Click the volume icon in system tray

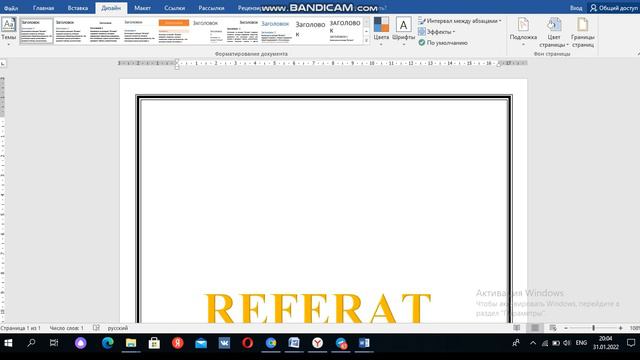(567, 343)
